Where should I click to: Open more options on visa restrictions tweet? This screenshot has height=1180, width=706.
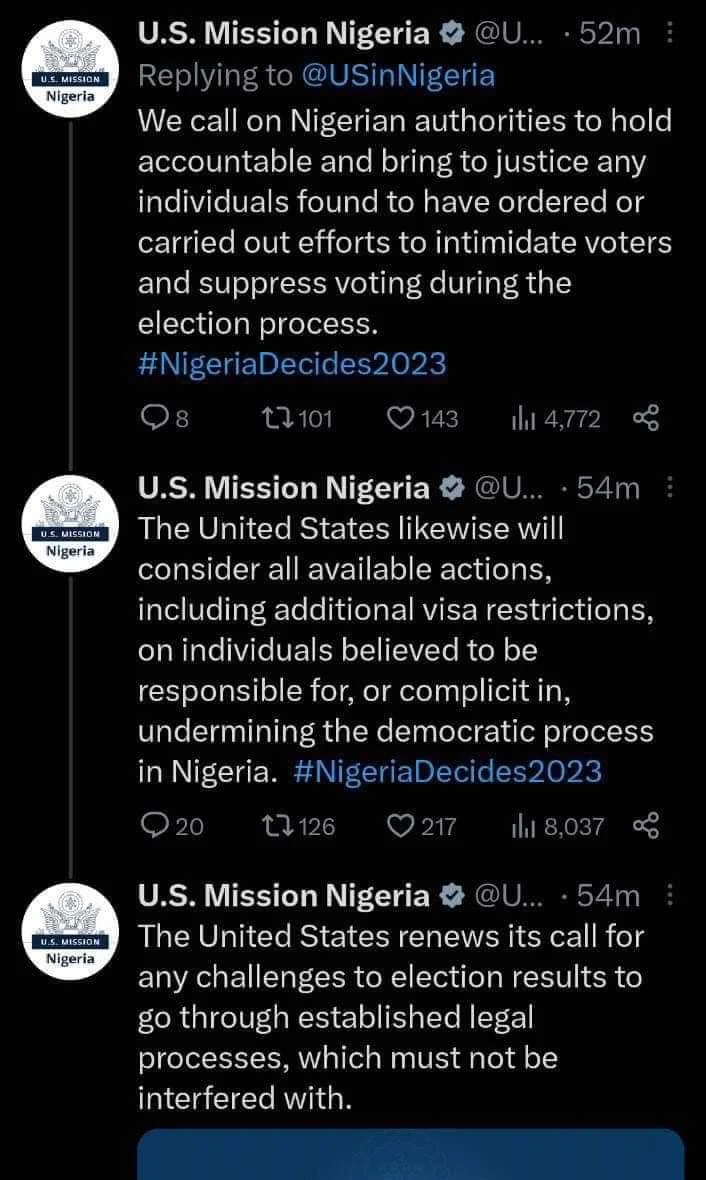(669, 487)
